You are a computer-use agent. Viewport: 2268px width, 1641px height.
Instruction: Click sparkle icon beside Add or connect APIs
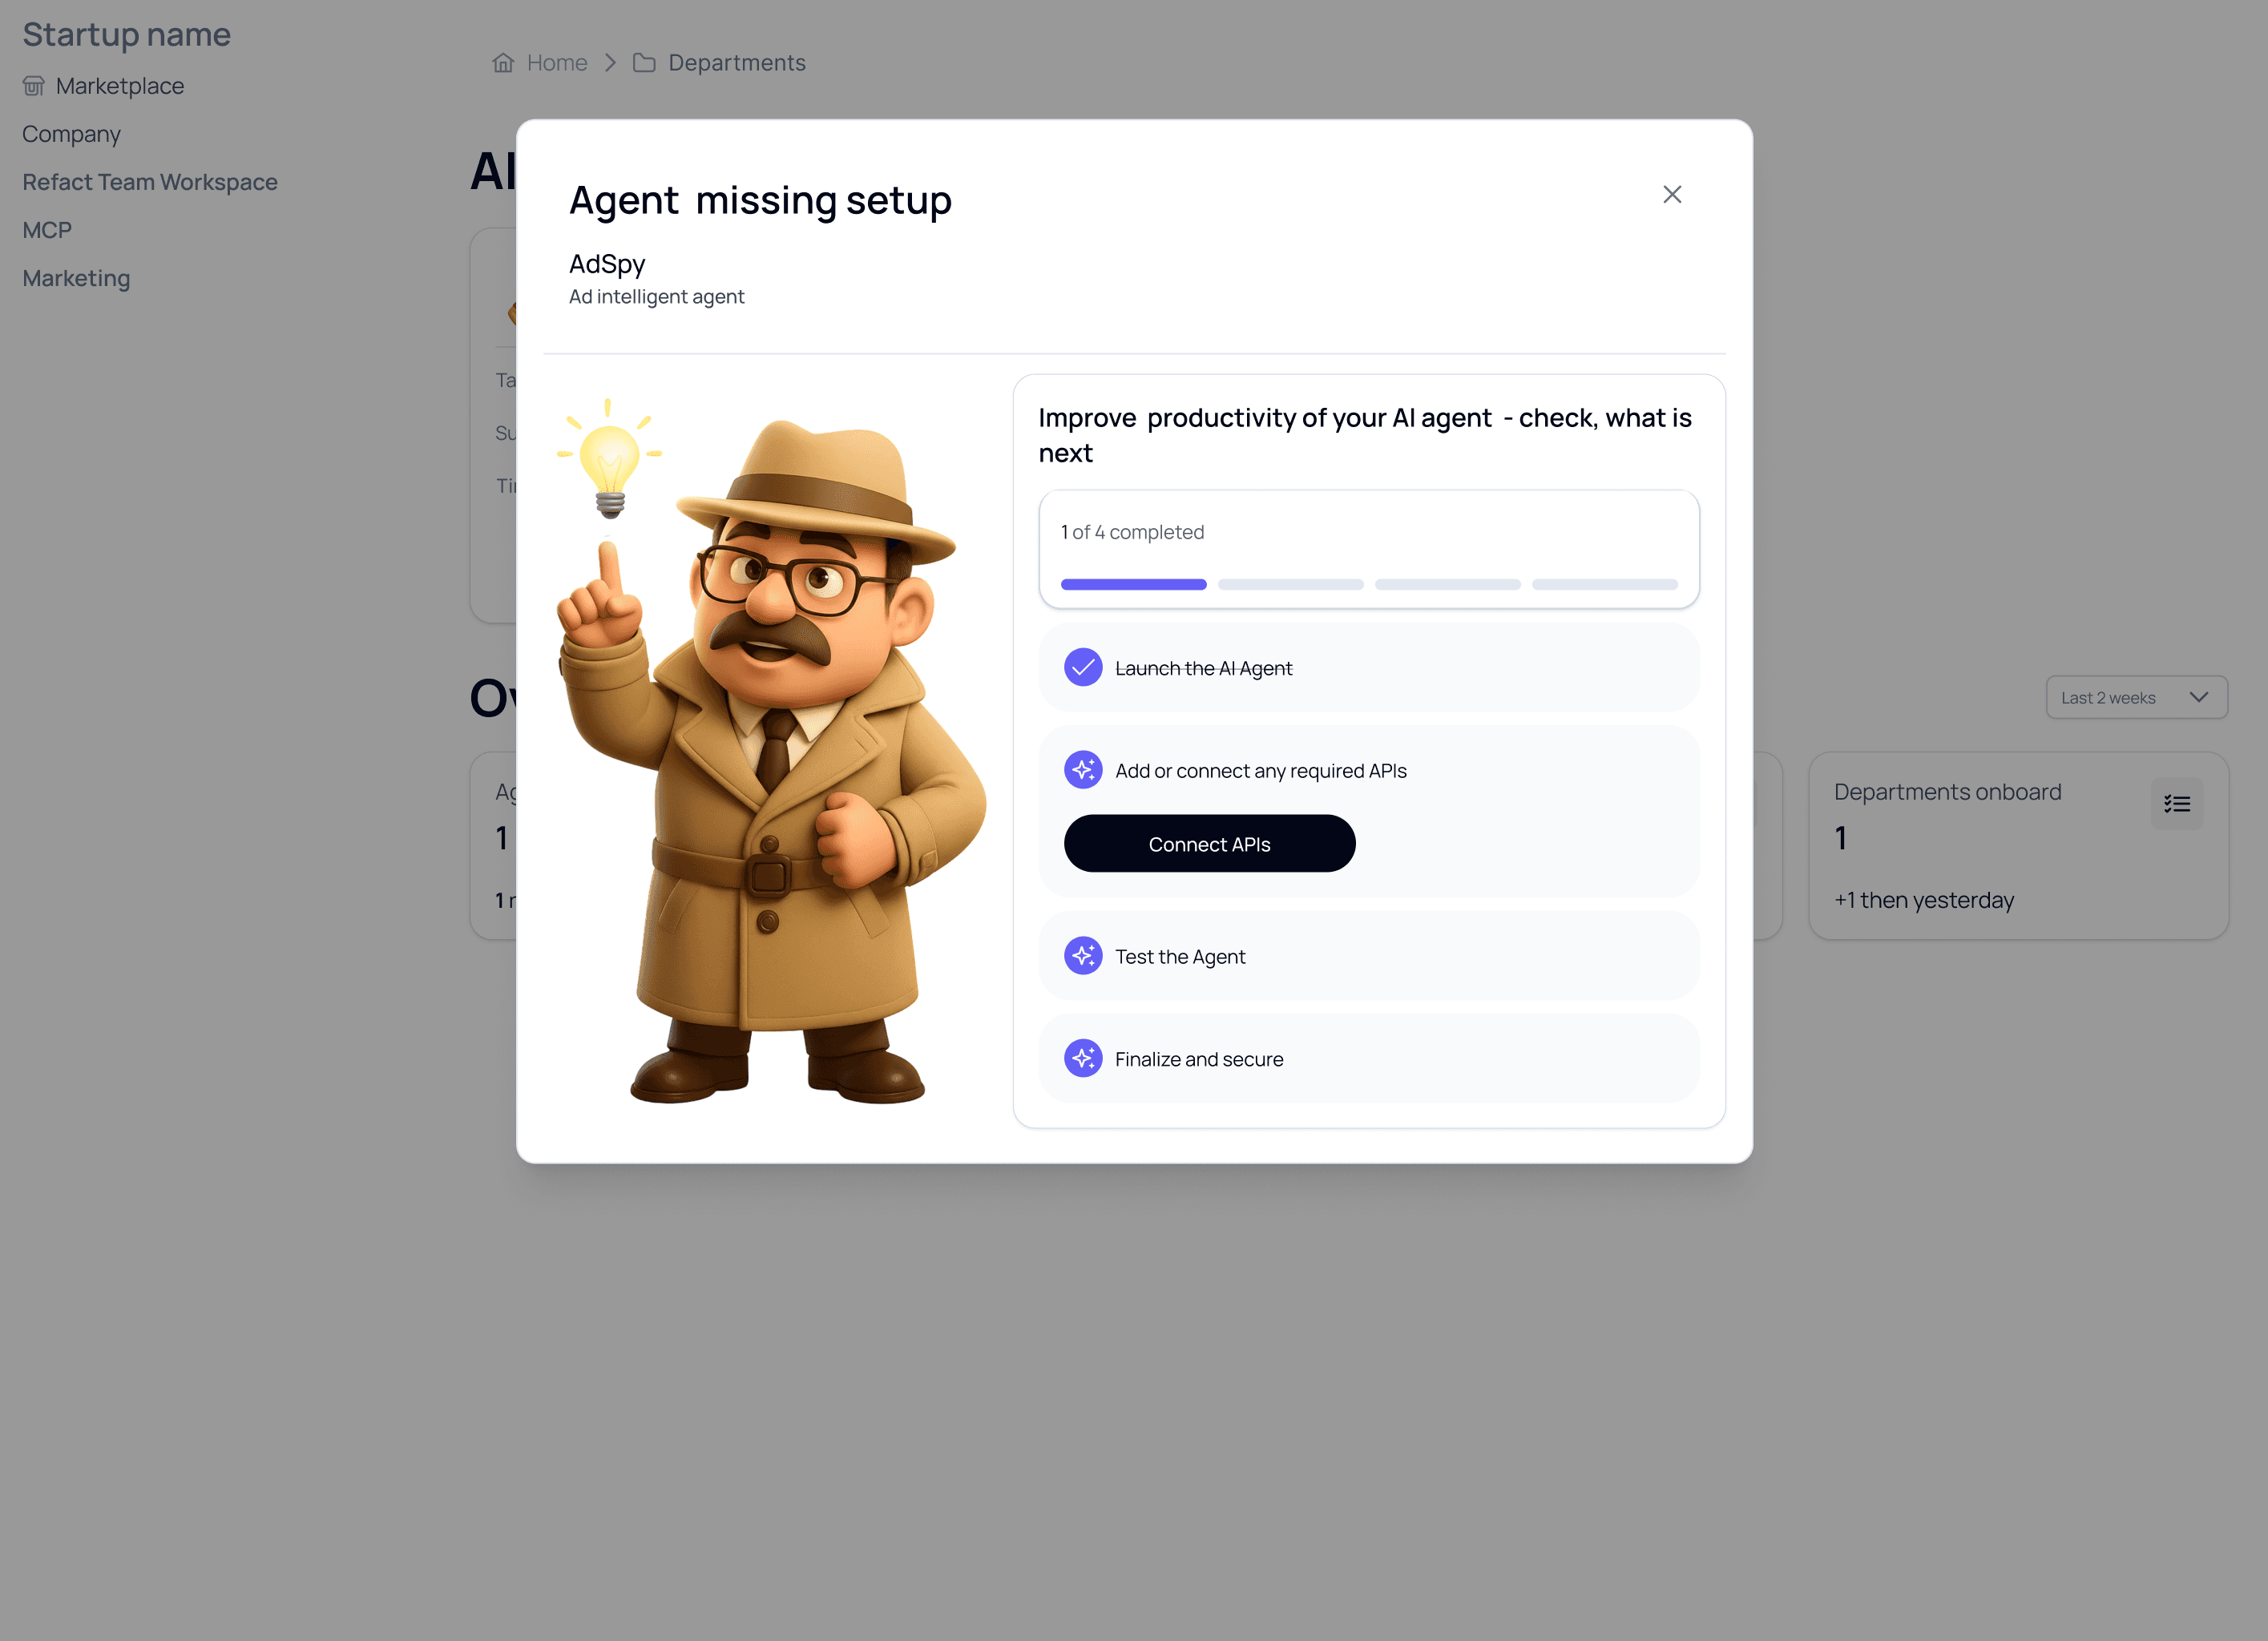tap(1083, 770)
